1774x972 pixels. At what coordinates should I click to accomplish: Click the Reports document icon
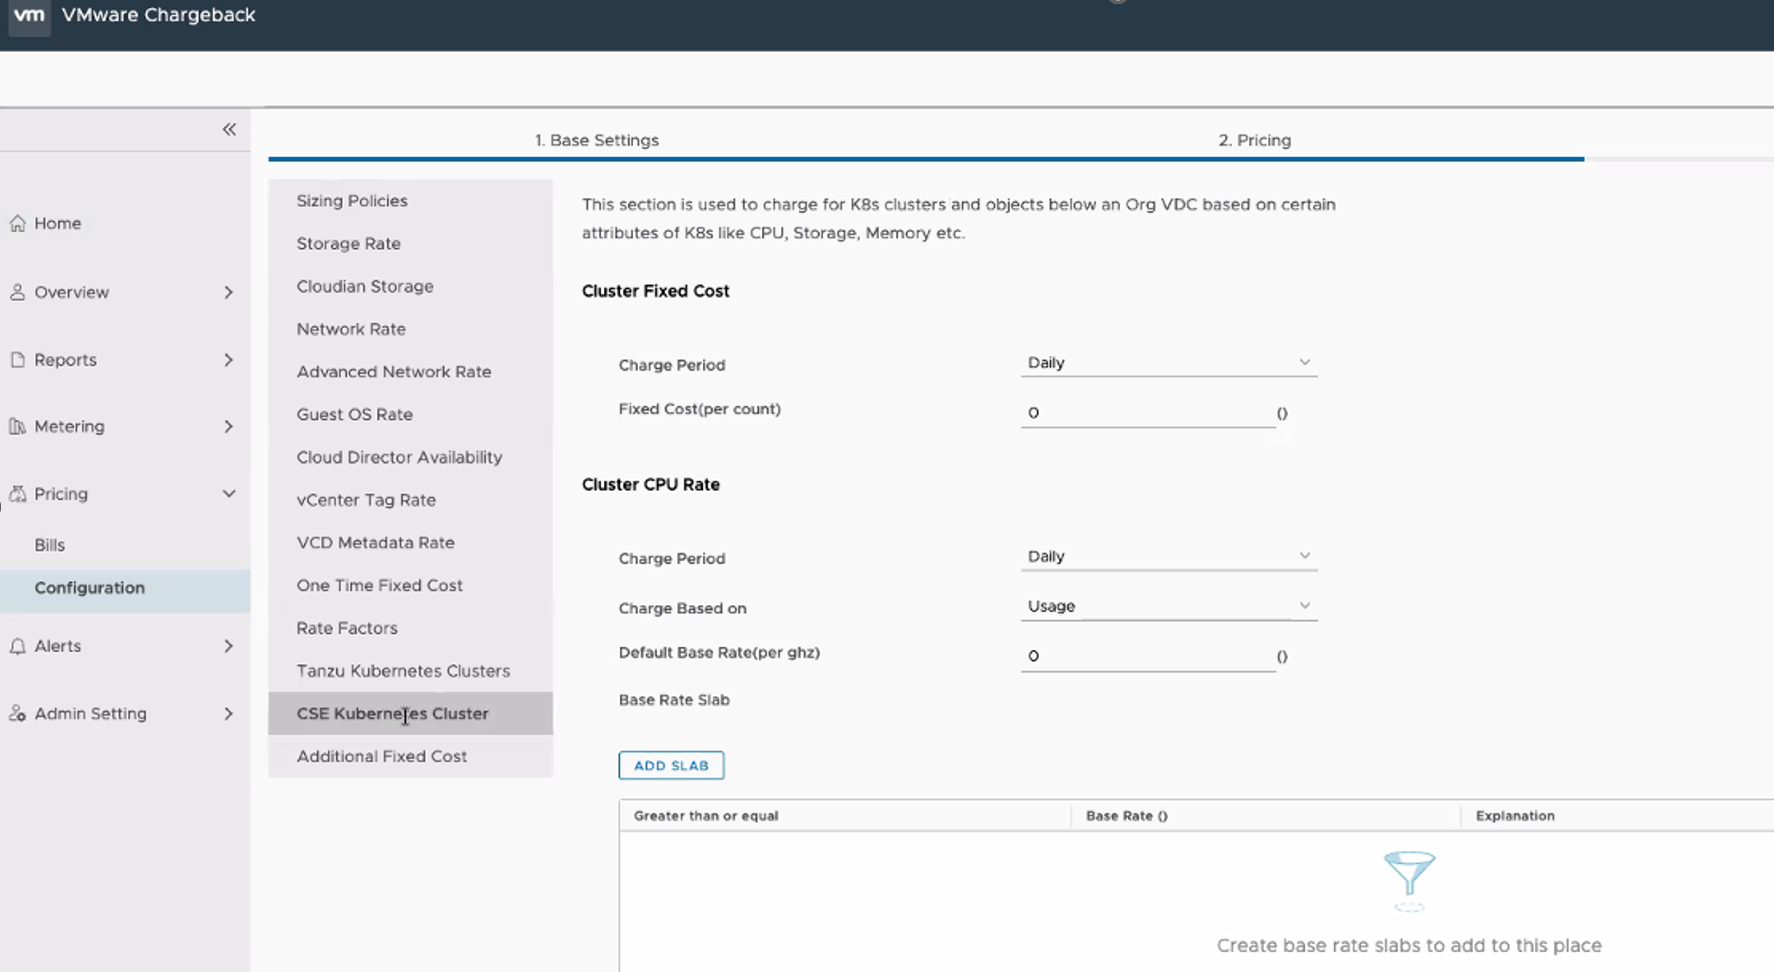(x=18, y=360)
